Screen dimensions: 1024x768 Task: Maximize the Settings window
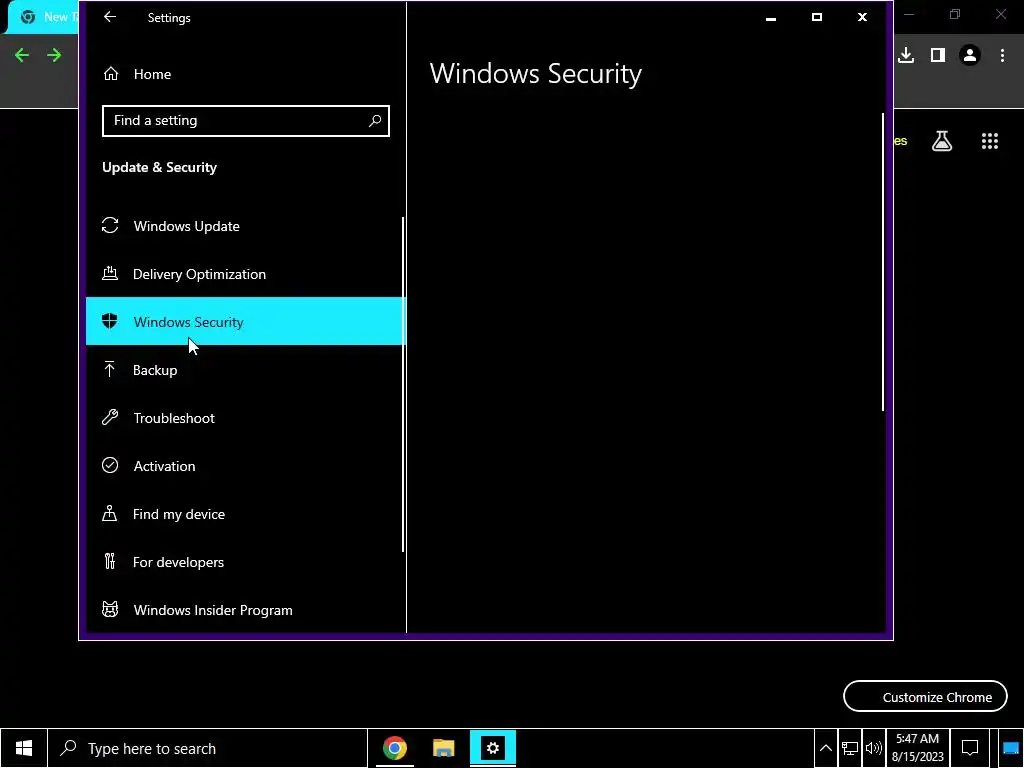[817, 18]
